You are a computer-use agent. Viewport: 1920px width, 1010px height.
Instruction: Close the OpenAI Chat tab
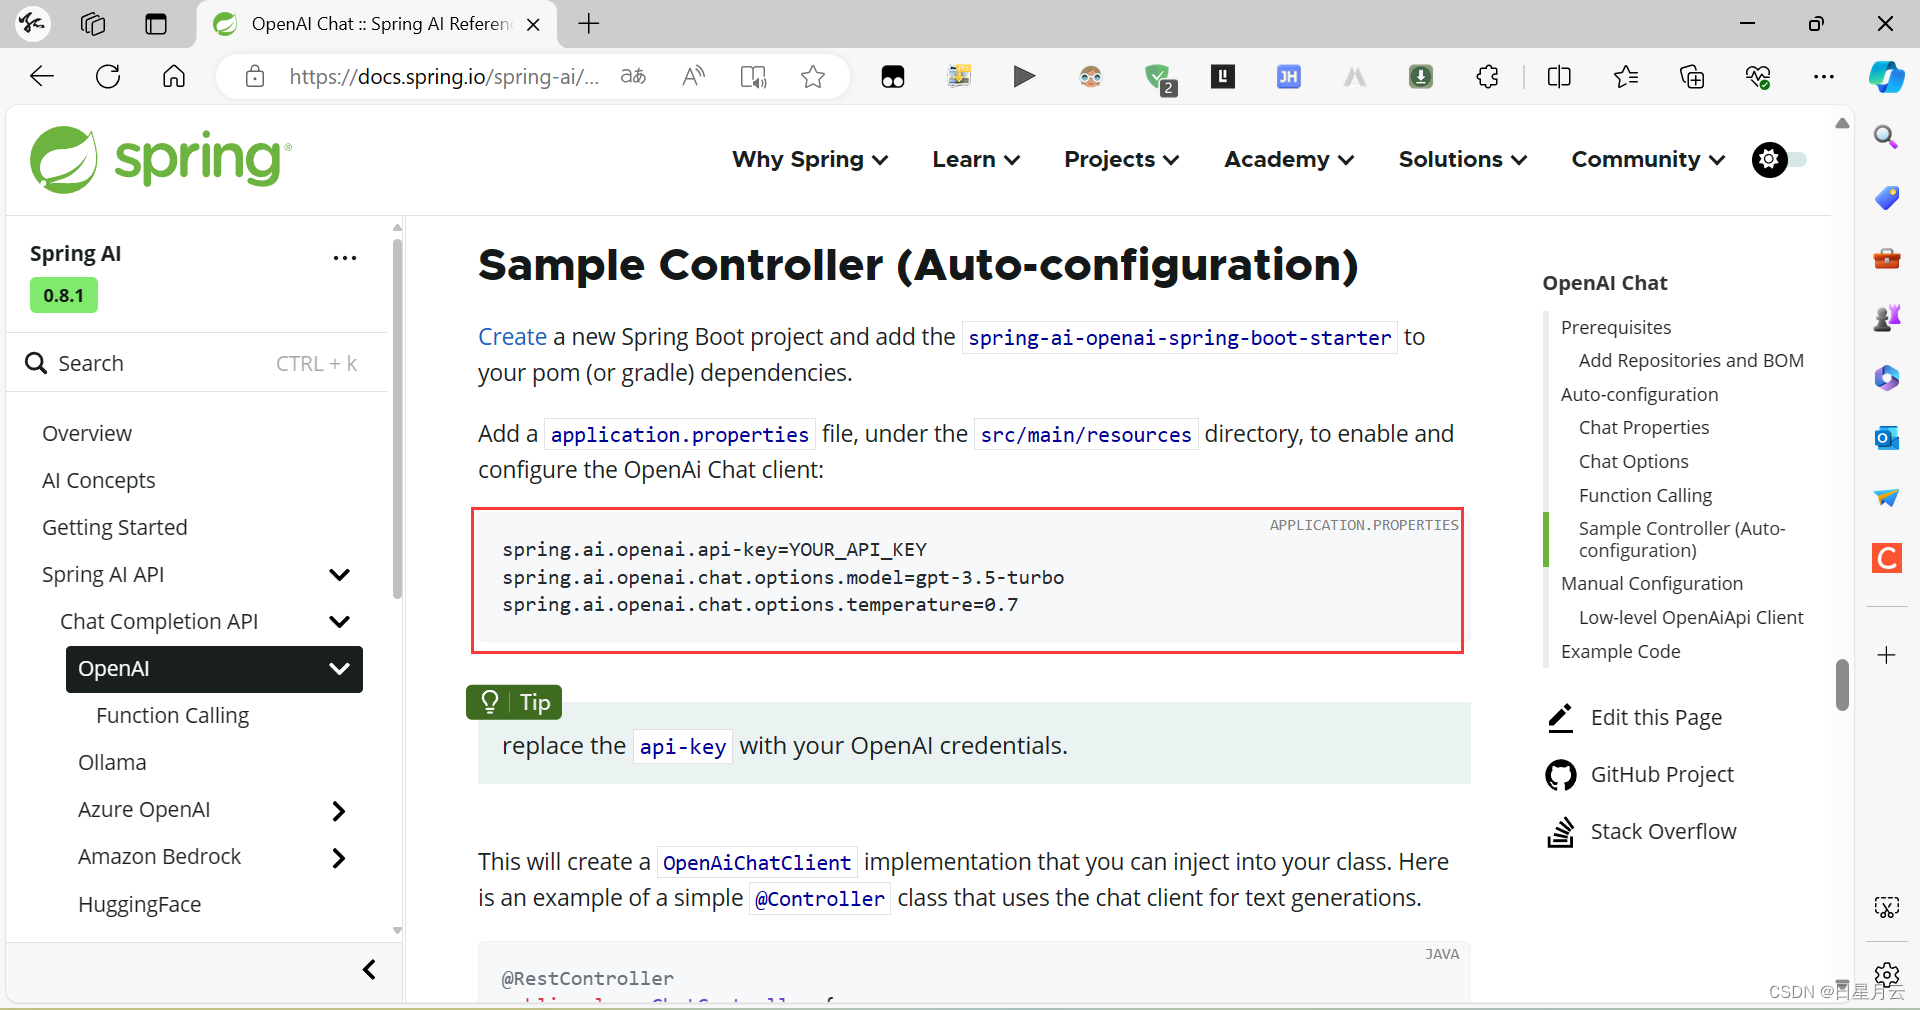pyautogui.click(x=534, y=24)
